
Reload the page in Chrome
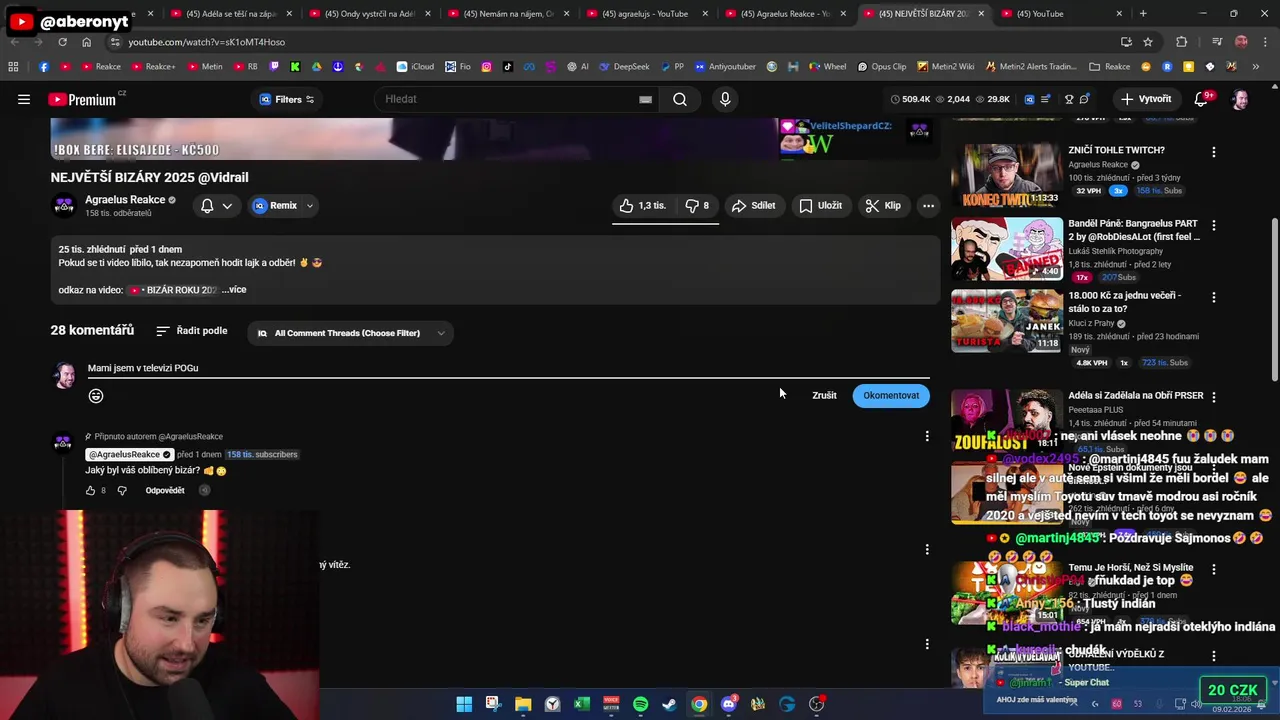pyautogui.click(x=62, y=42)
